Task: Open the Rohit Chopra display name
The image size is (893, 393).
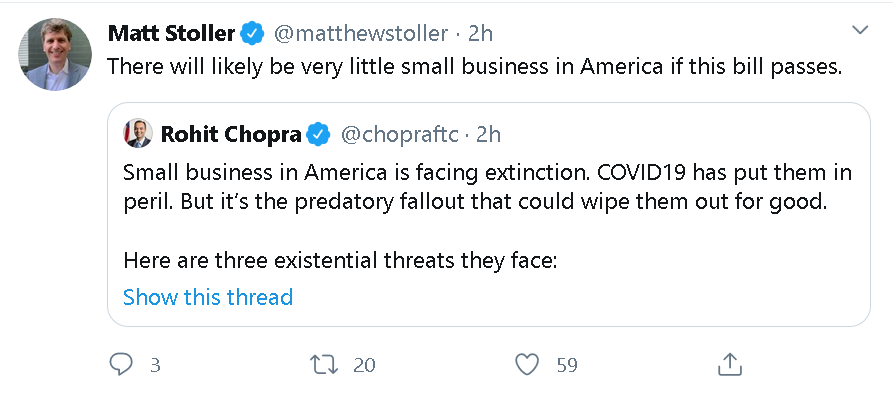Action: click(231, 135)
